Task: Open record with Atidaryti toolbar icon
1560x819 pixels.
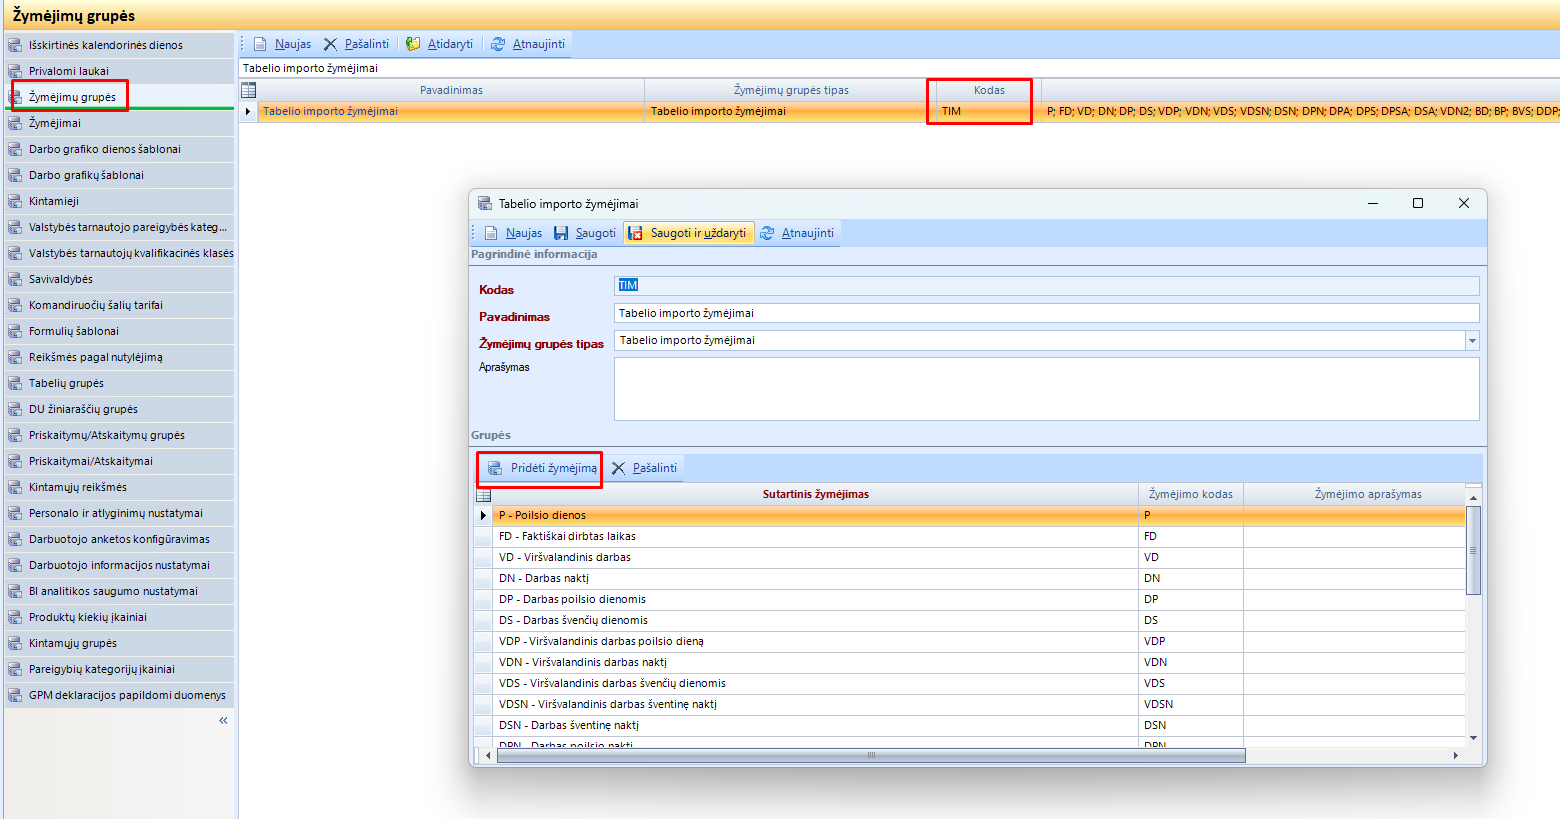Action: coord(413,44)
